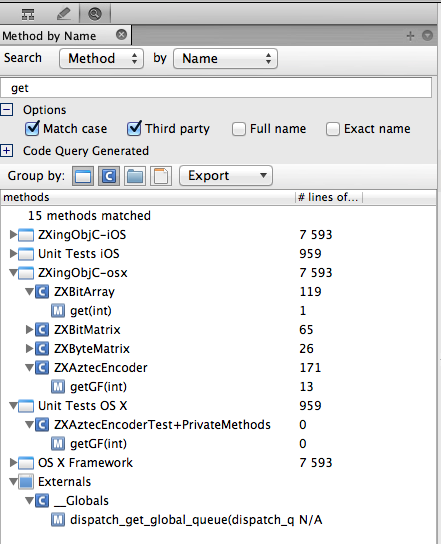The image size is (441, 544).
Task: Open the Export menu button
Action: click(x=226, y=176)
